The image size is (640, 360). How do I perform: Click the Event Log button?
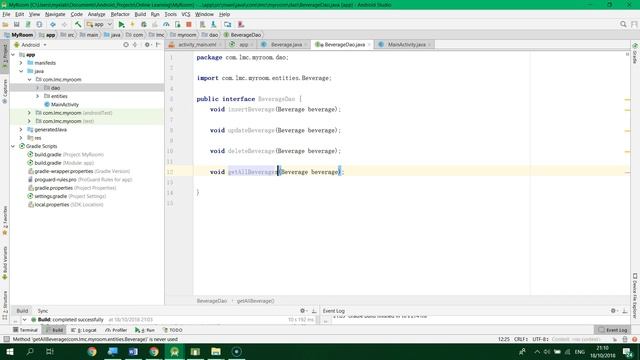pyautogui.click(x=612, y=330)
